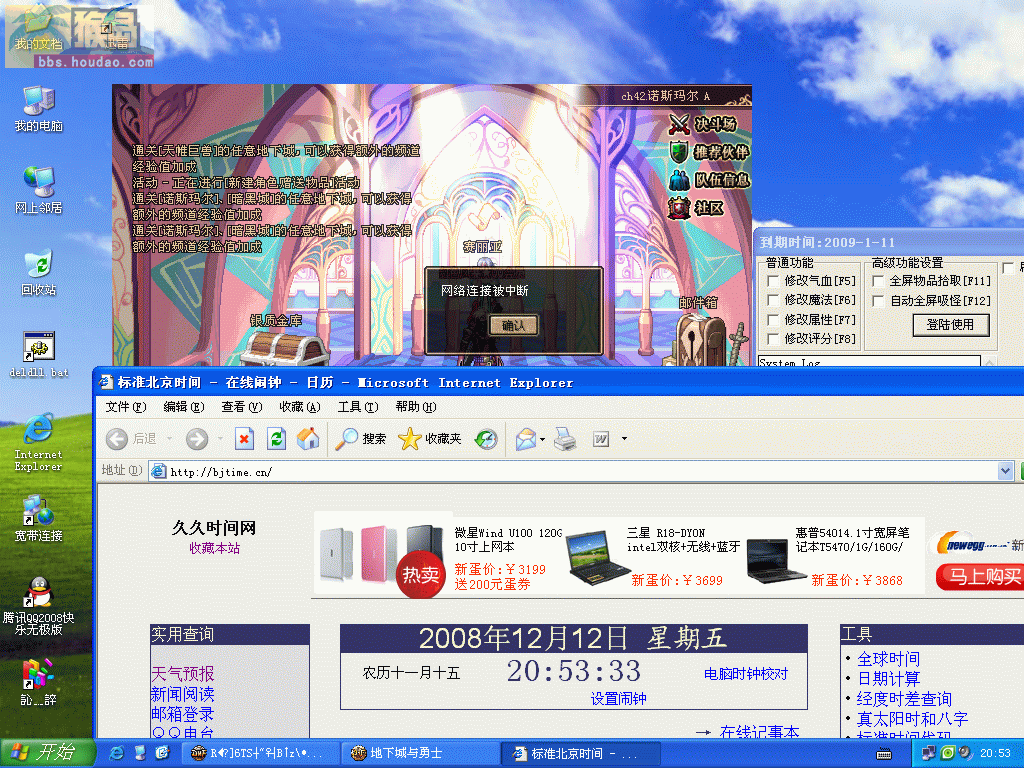The width and height of the screenshot is (1024, 768).
Task: Select the 网上邻居 desktop icon
Action: (39, 191)
